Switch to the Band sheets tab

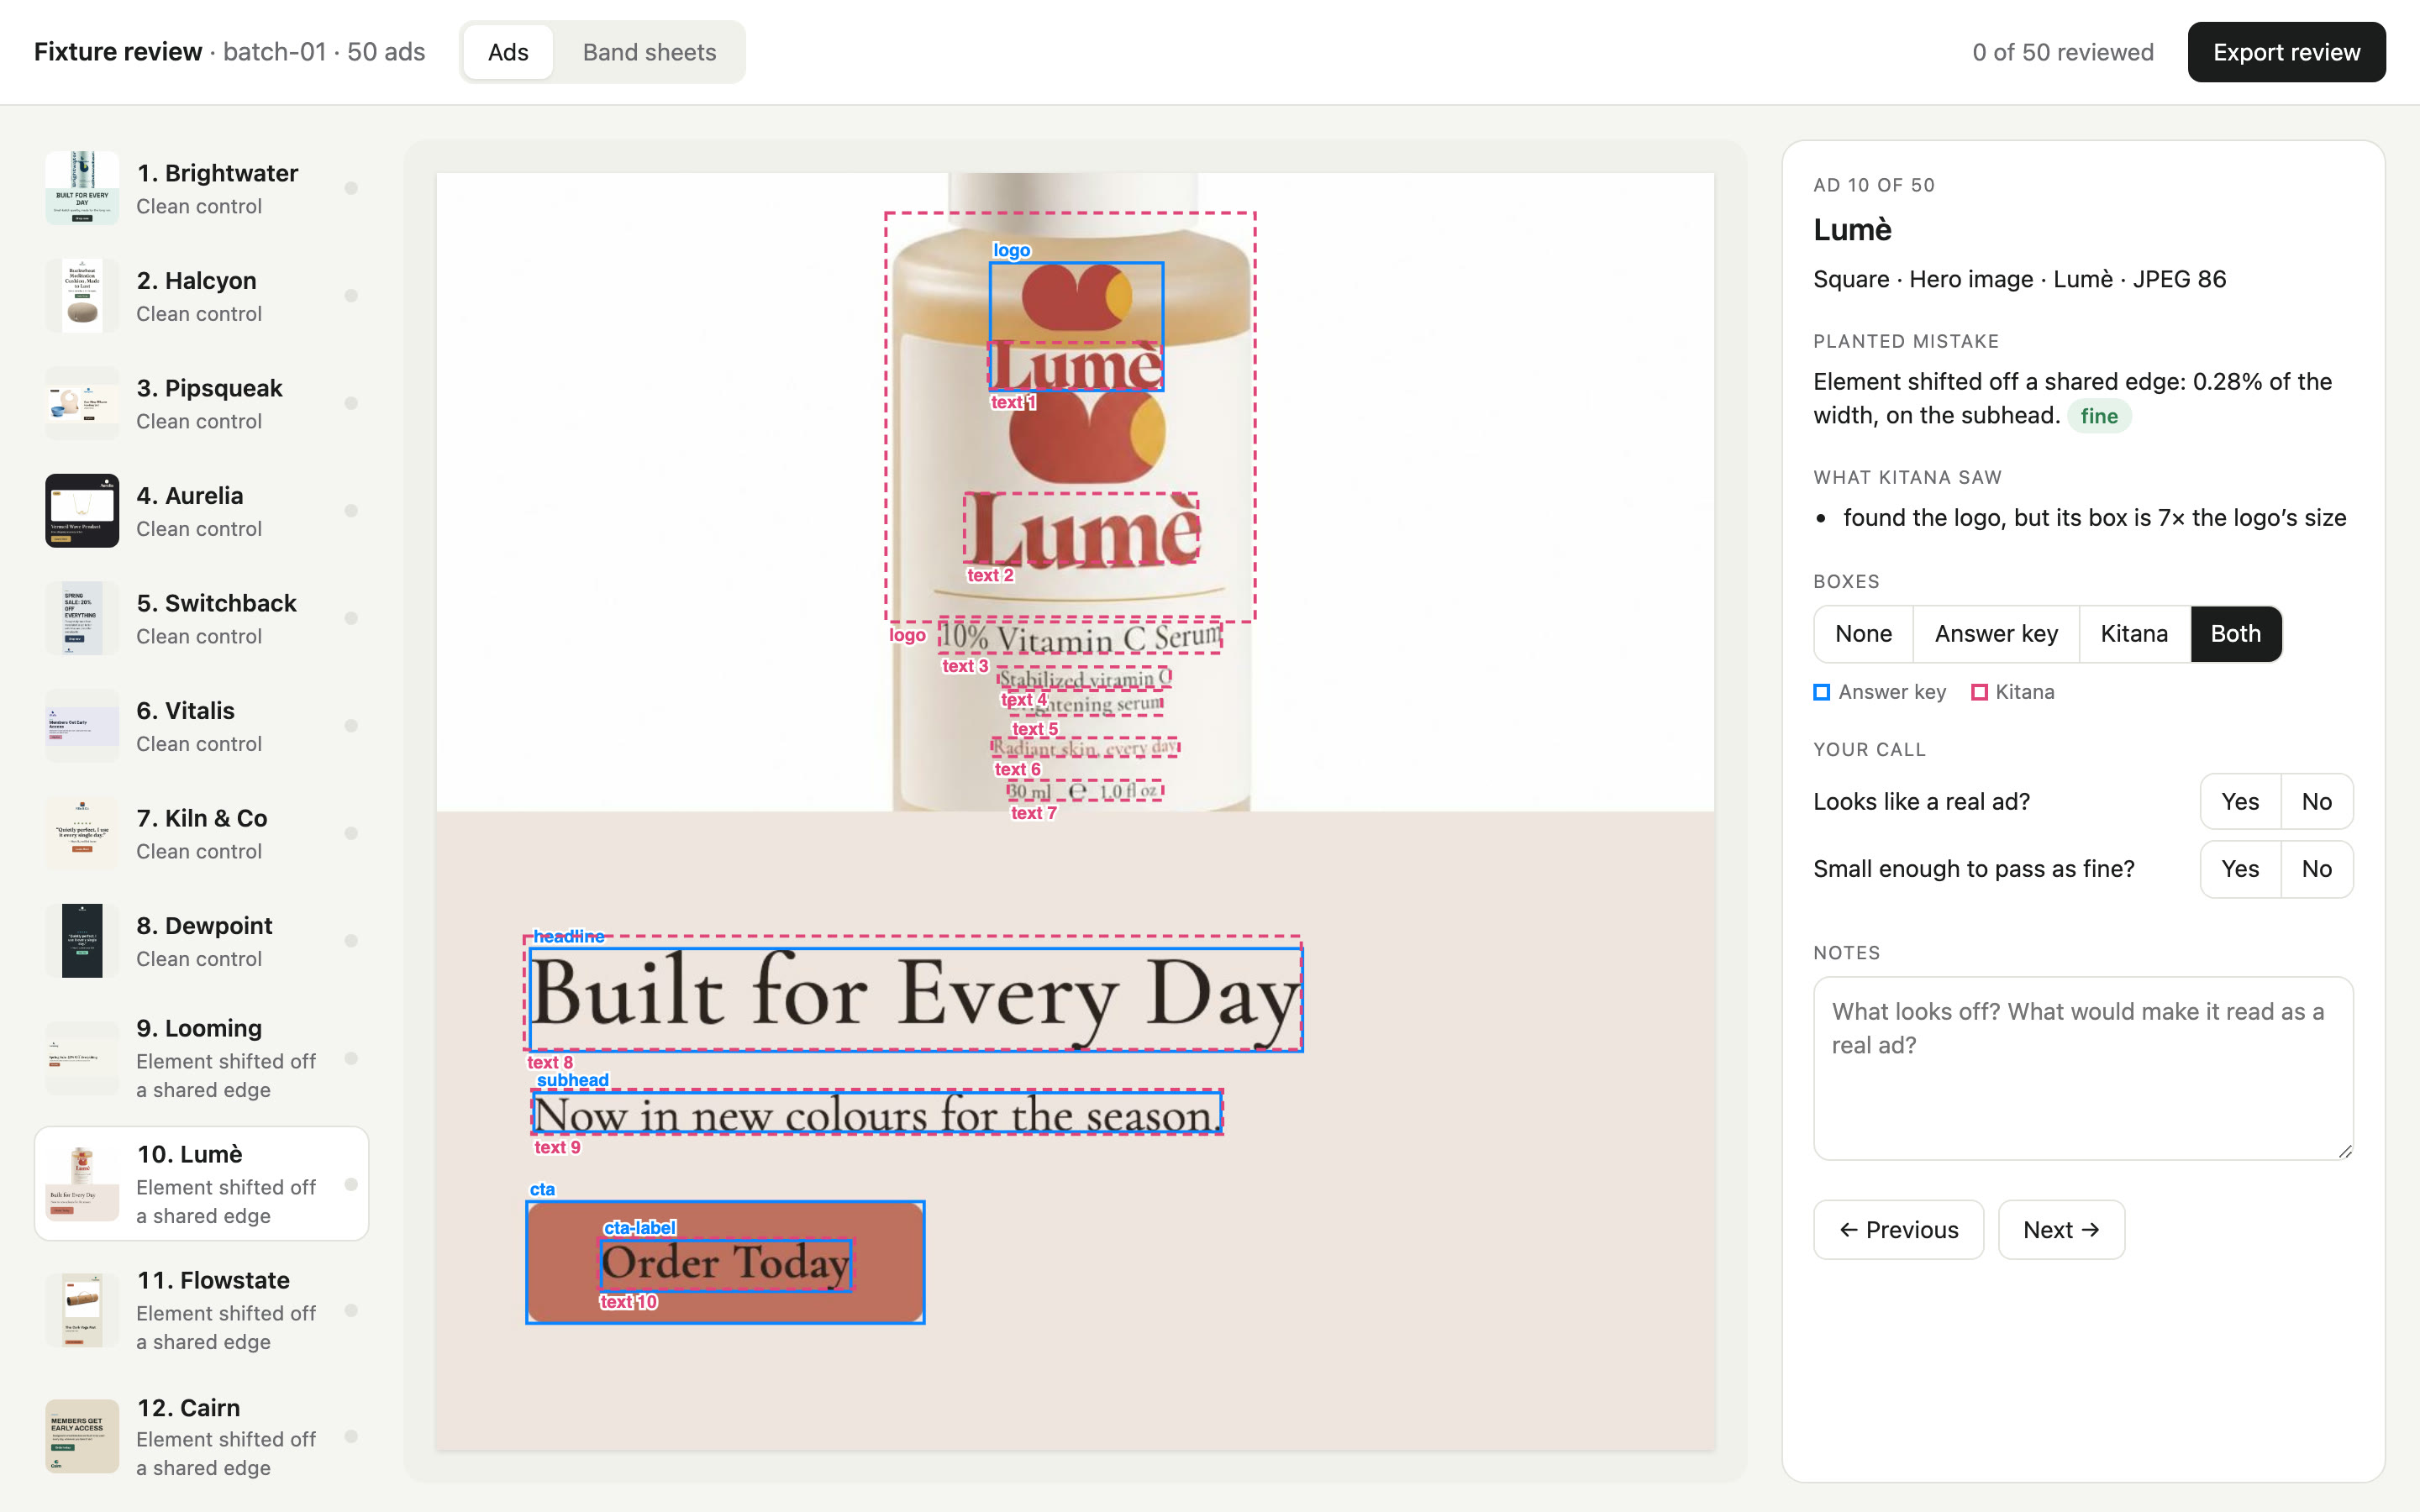pyautogui.click(x=650, y=52)
